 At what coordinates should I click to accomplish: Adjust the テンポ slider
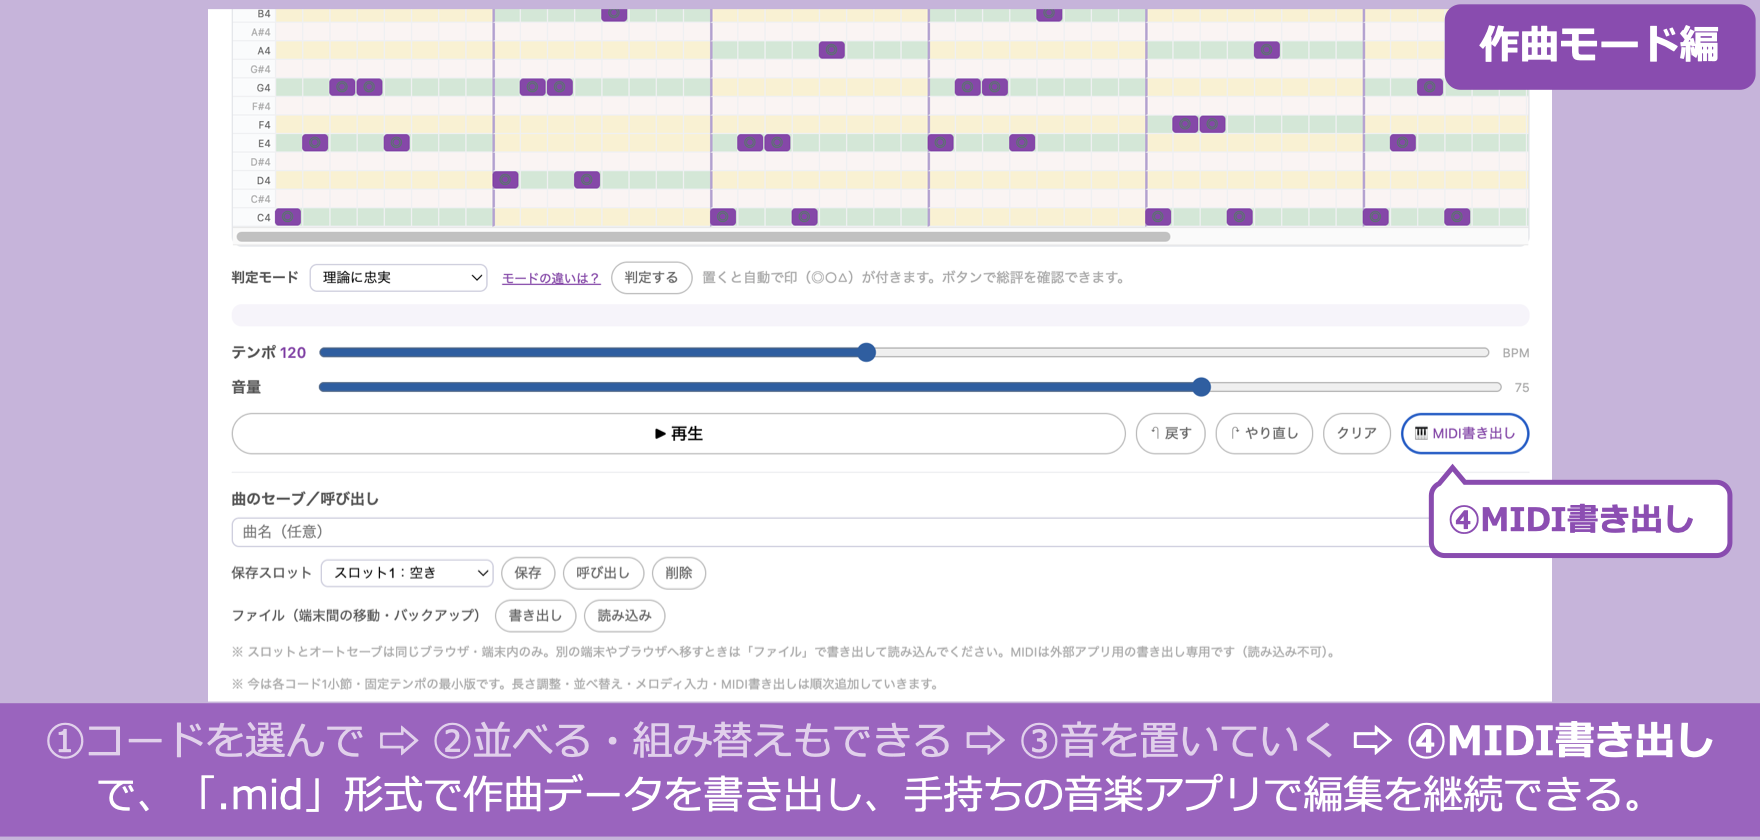tap(904, 352)
